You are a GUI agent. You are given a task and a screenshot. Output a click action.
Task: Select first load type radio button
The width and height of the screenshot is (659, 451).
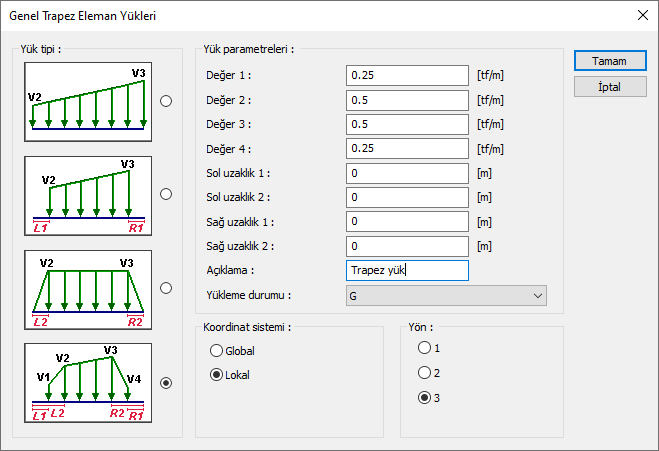(166, 101)
